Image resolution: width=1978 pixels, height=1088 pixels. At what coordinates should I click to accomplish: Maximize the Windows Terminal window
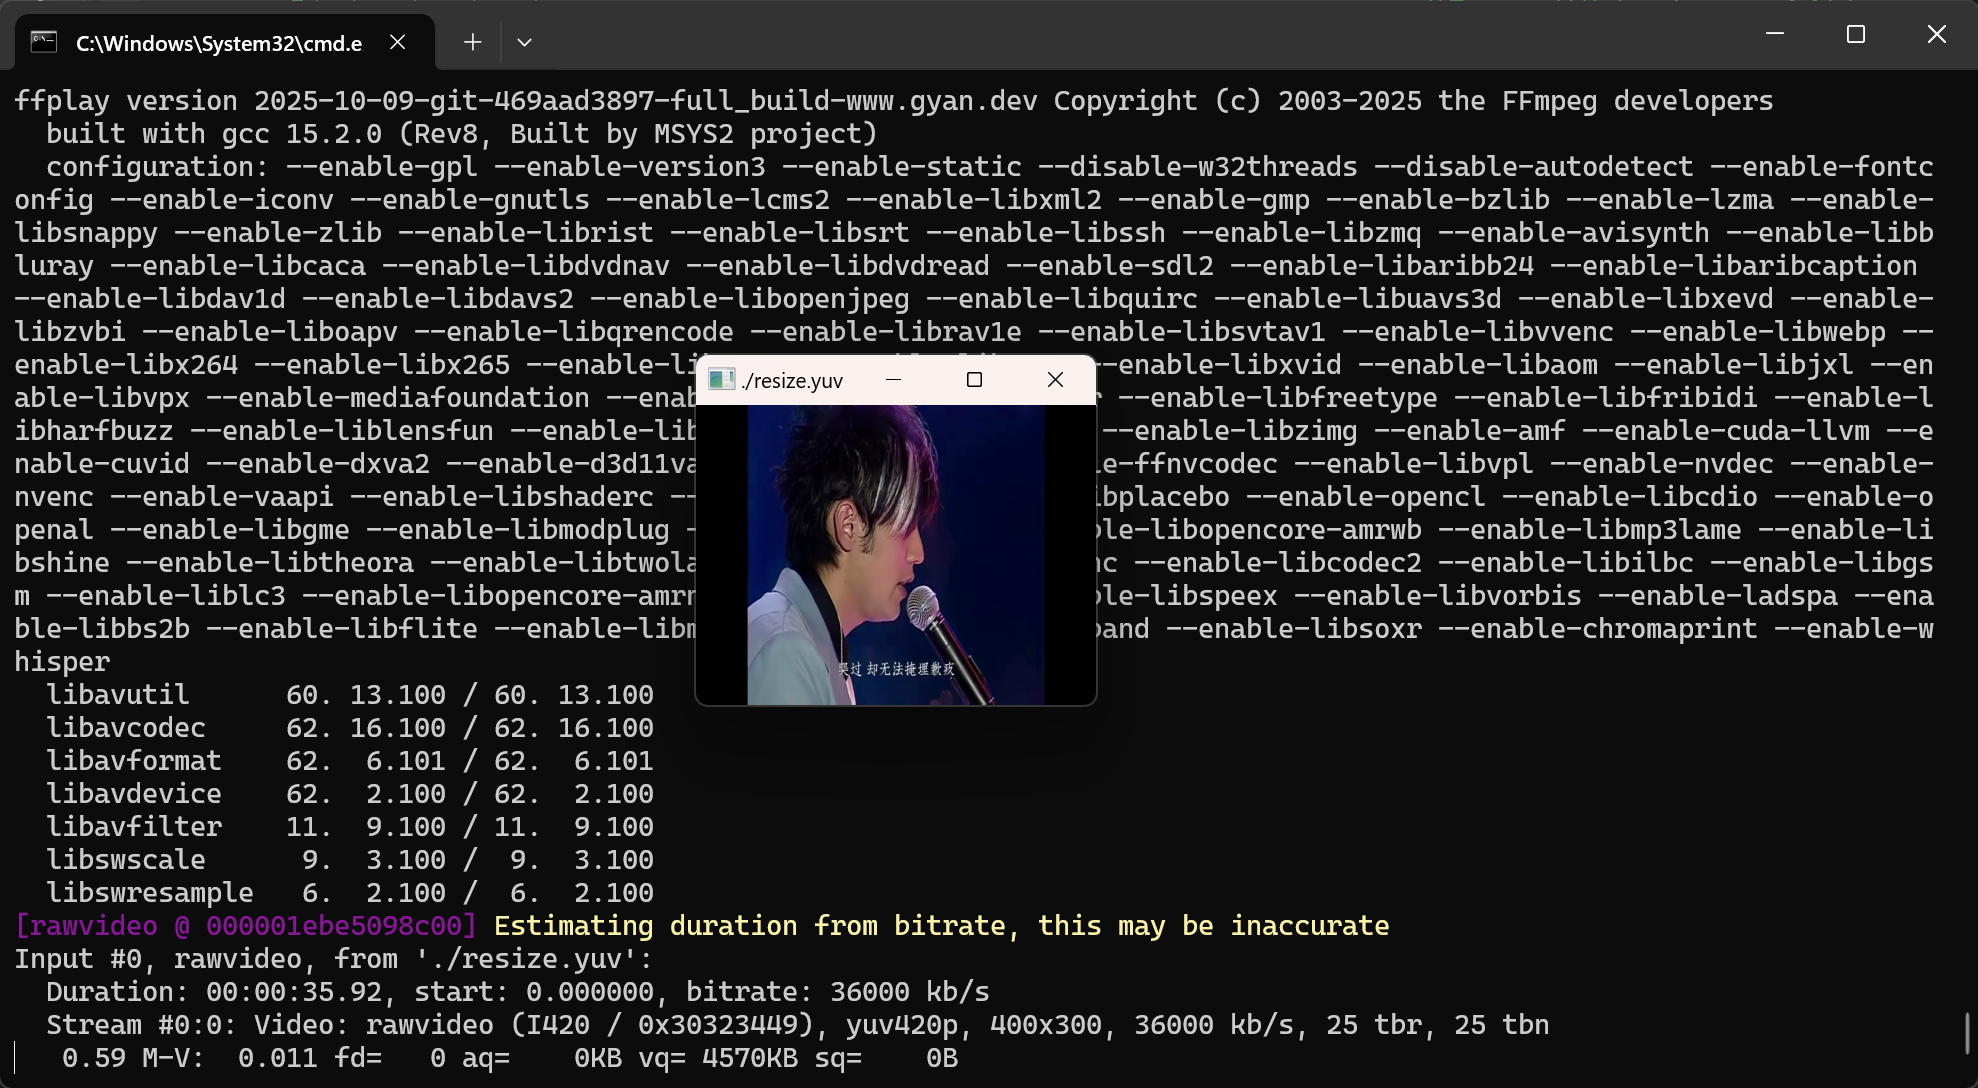[1856, 34]
